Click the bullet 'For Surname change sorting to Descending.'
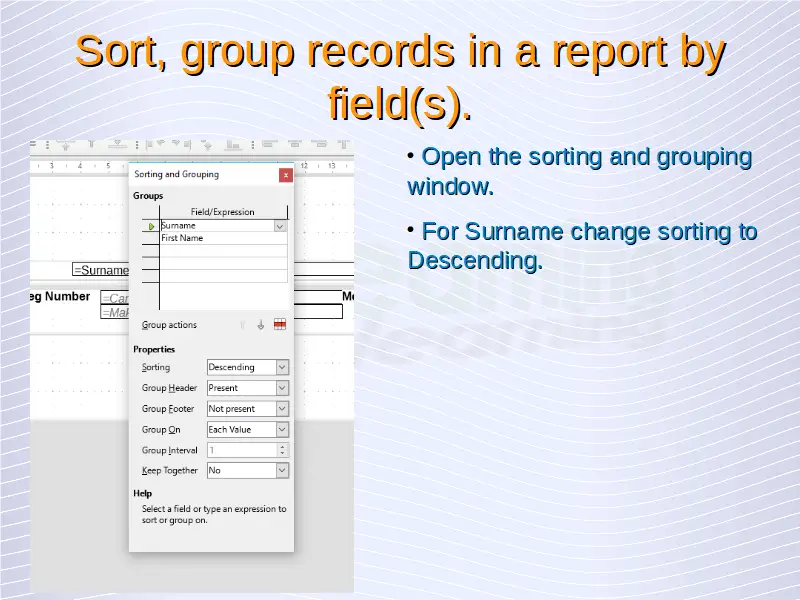This screenshot has height=600, width=800. coord(582,246)
